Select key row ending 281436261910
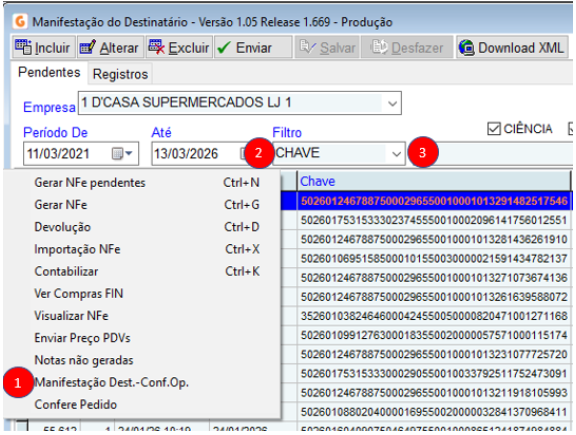The image size is (576, 435). point(434,239)
